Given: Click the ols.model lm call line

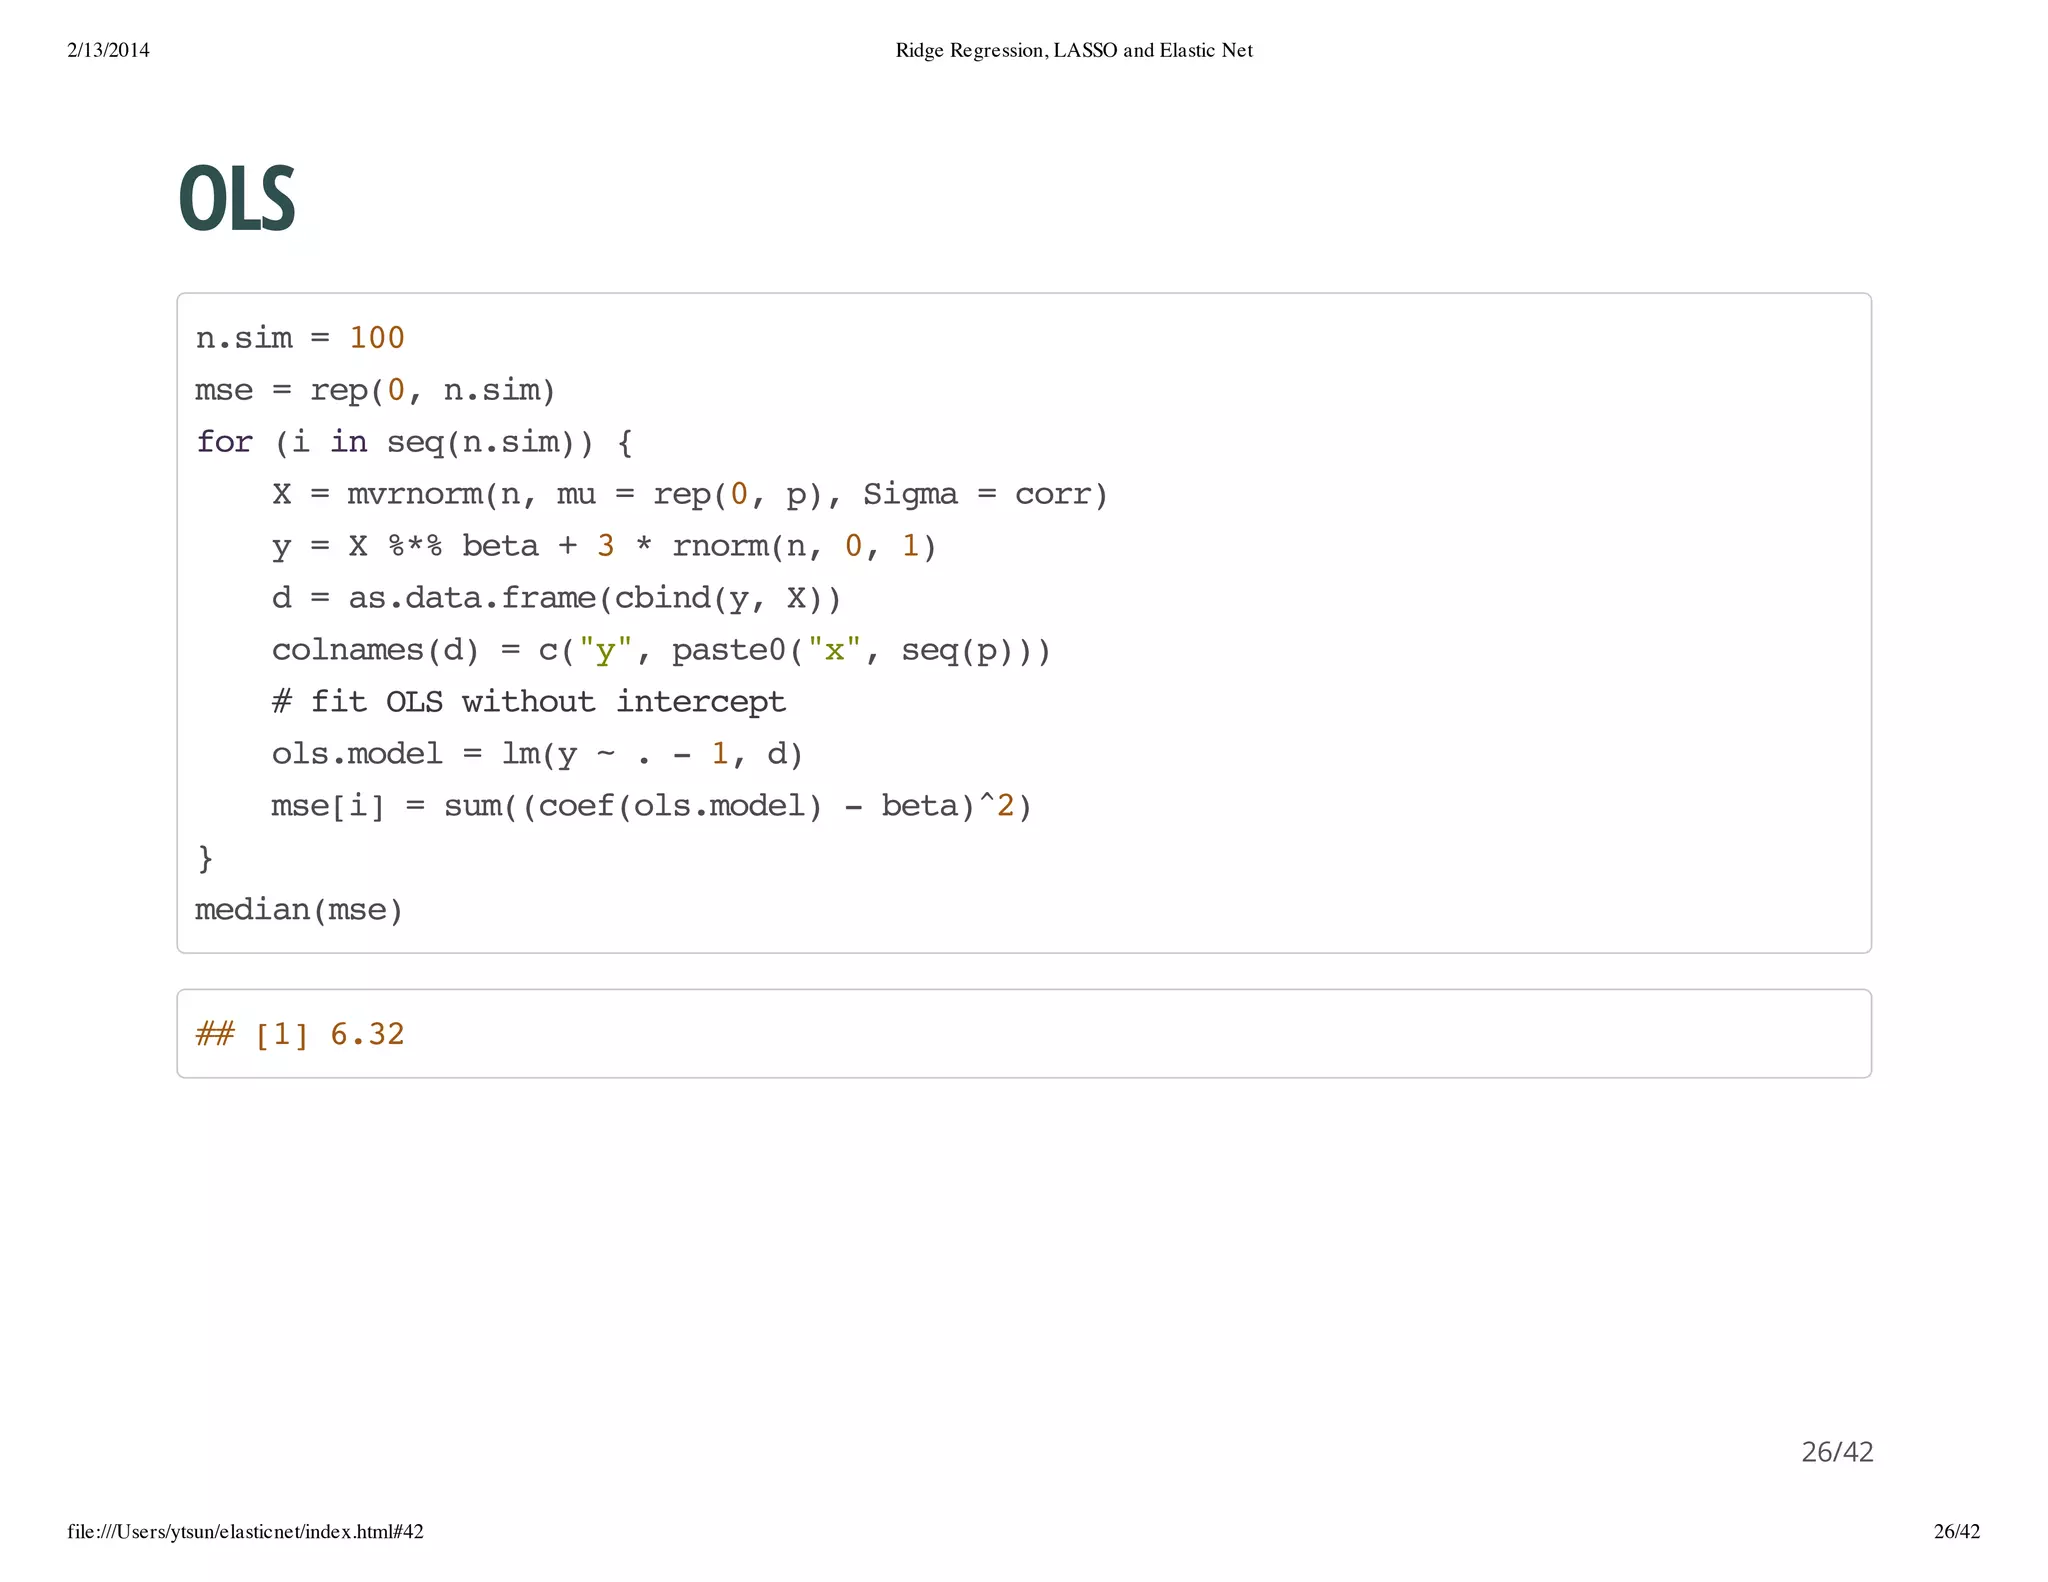Looking at the screenshot, I should click(537, 754).
